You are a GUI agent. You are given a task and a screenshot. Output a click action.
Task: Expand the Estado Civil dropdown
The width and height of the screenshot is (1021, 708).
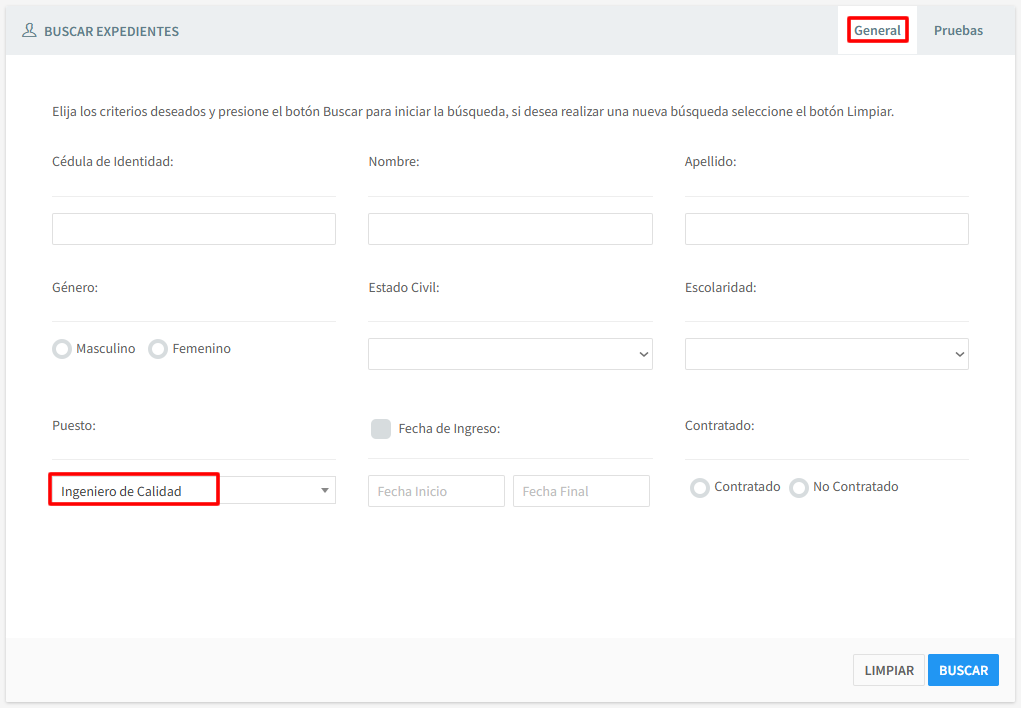[510, 354]
